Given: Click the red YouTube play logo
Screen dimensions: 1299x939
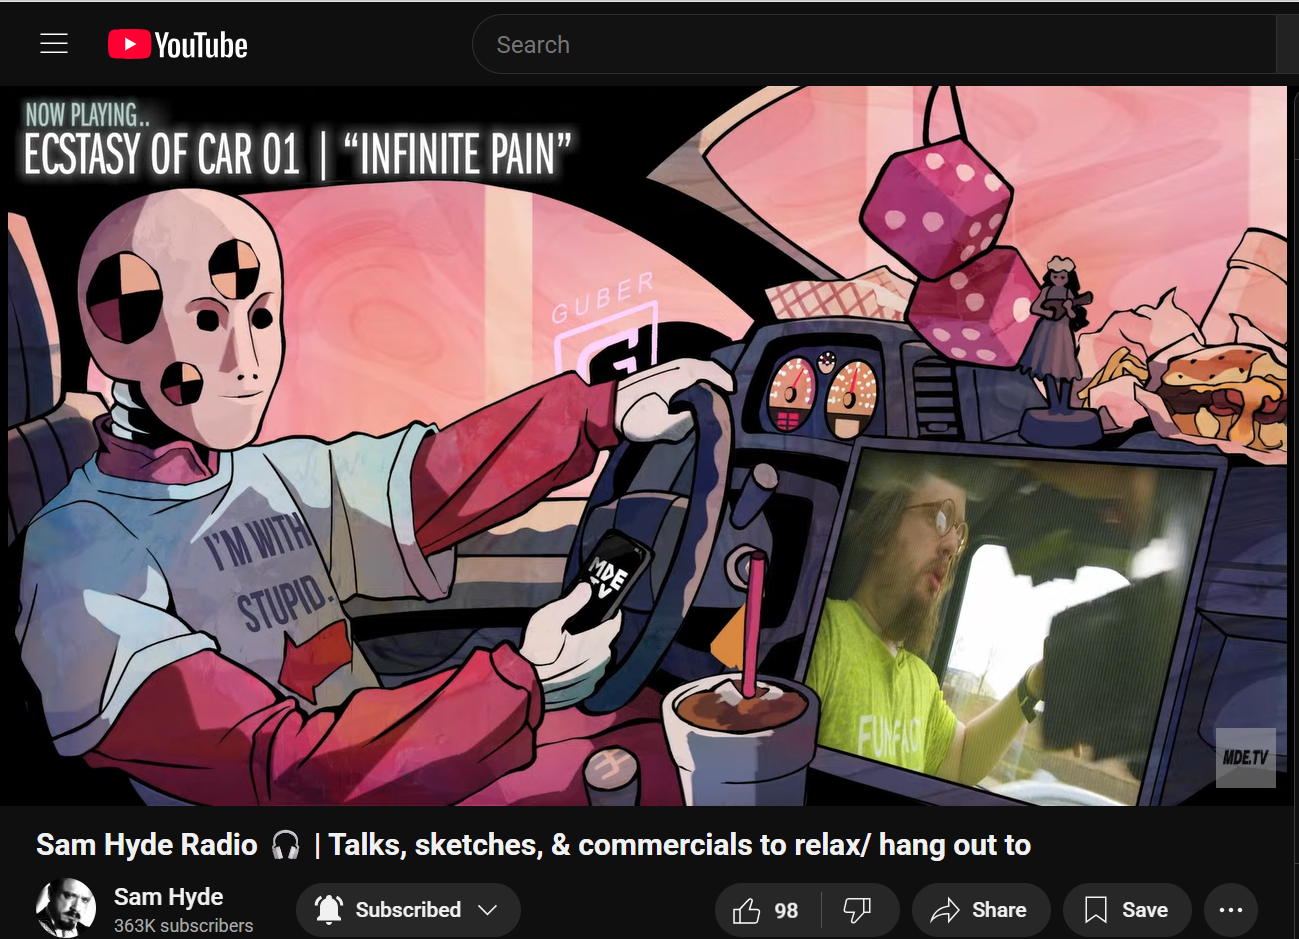Looking at the screenshot, I should (x=129, y=45).
